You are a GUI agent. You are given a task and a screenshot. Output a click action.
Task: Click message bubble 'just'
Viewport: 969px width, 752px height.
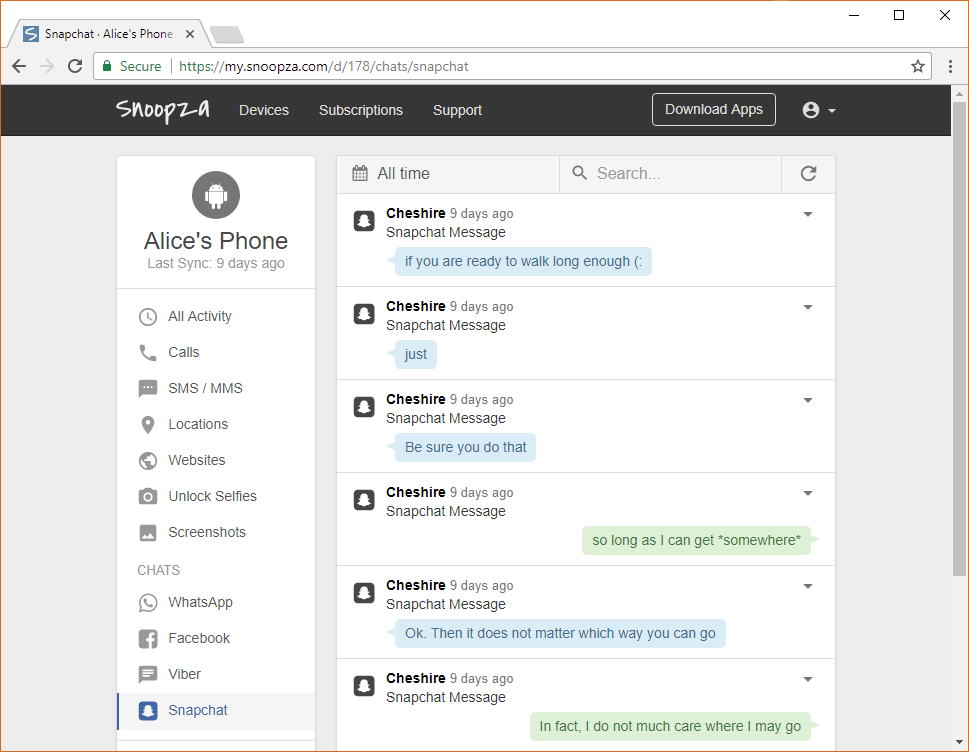416,354
